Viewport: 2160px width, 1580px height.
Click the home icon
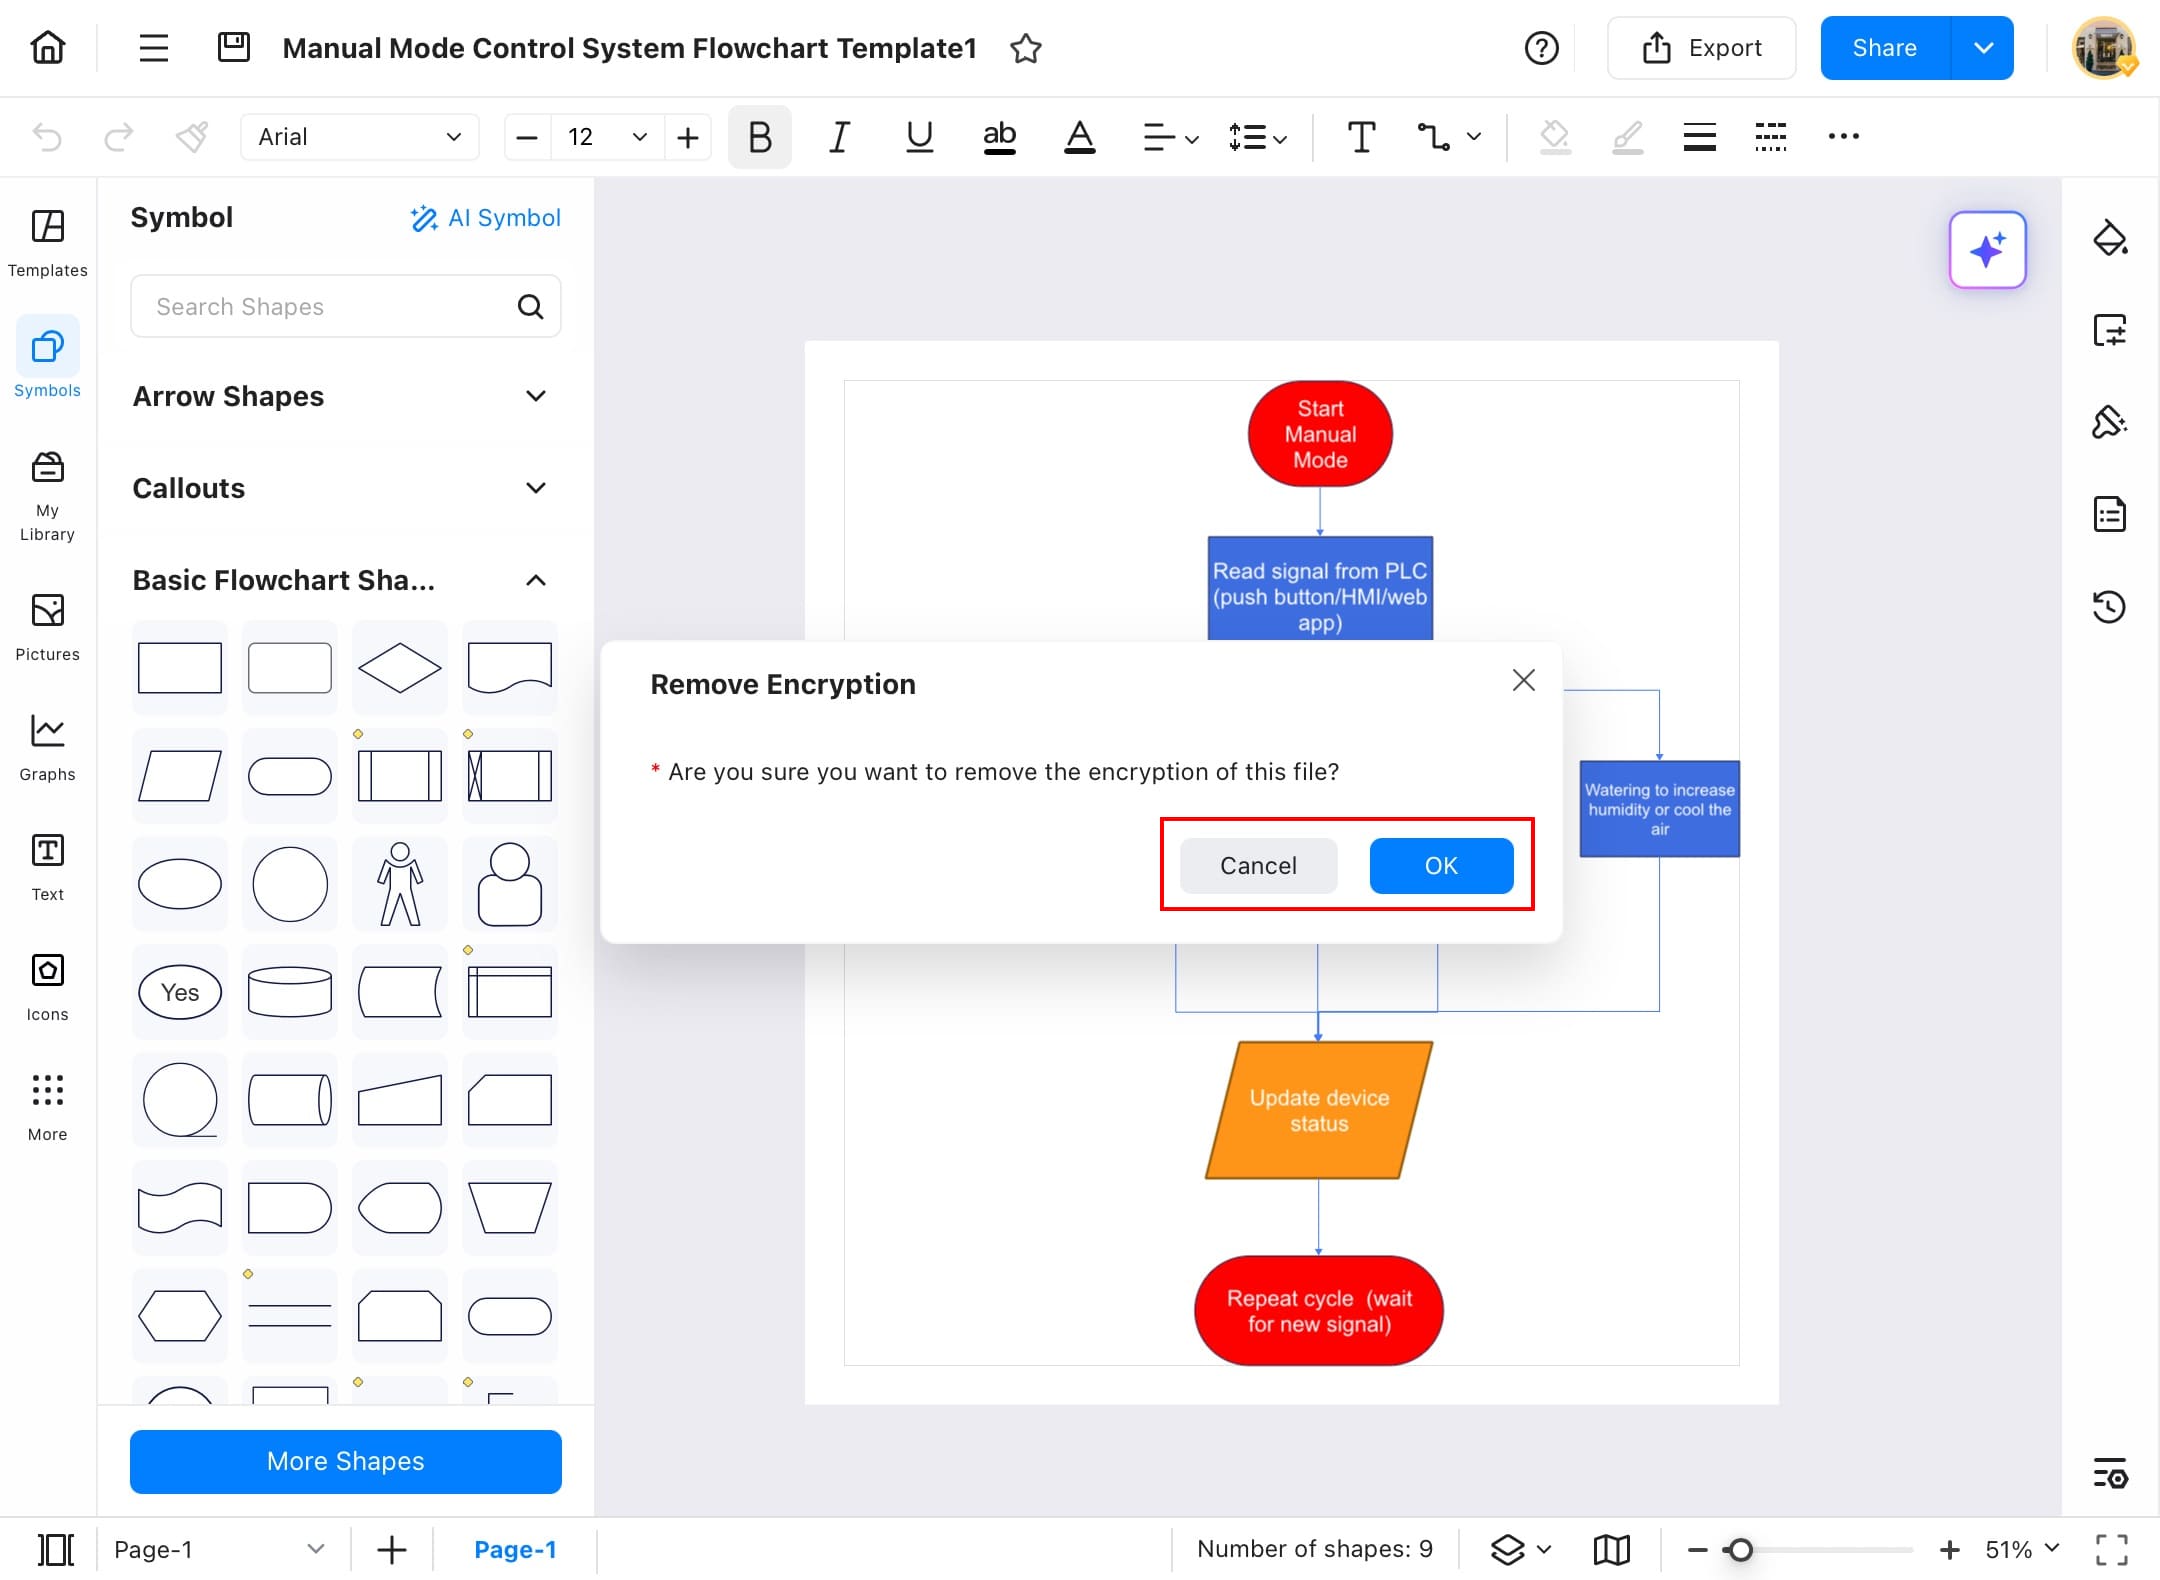pyautogui.click(x=48, y=48)
